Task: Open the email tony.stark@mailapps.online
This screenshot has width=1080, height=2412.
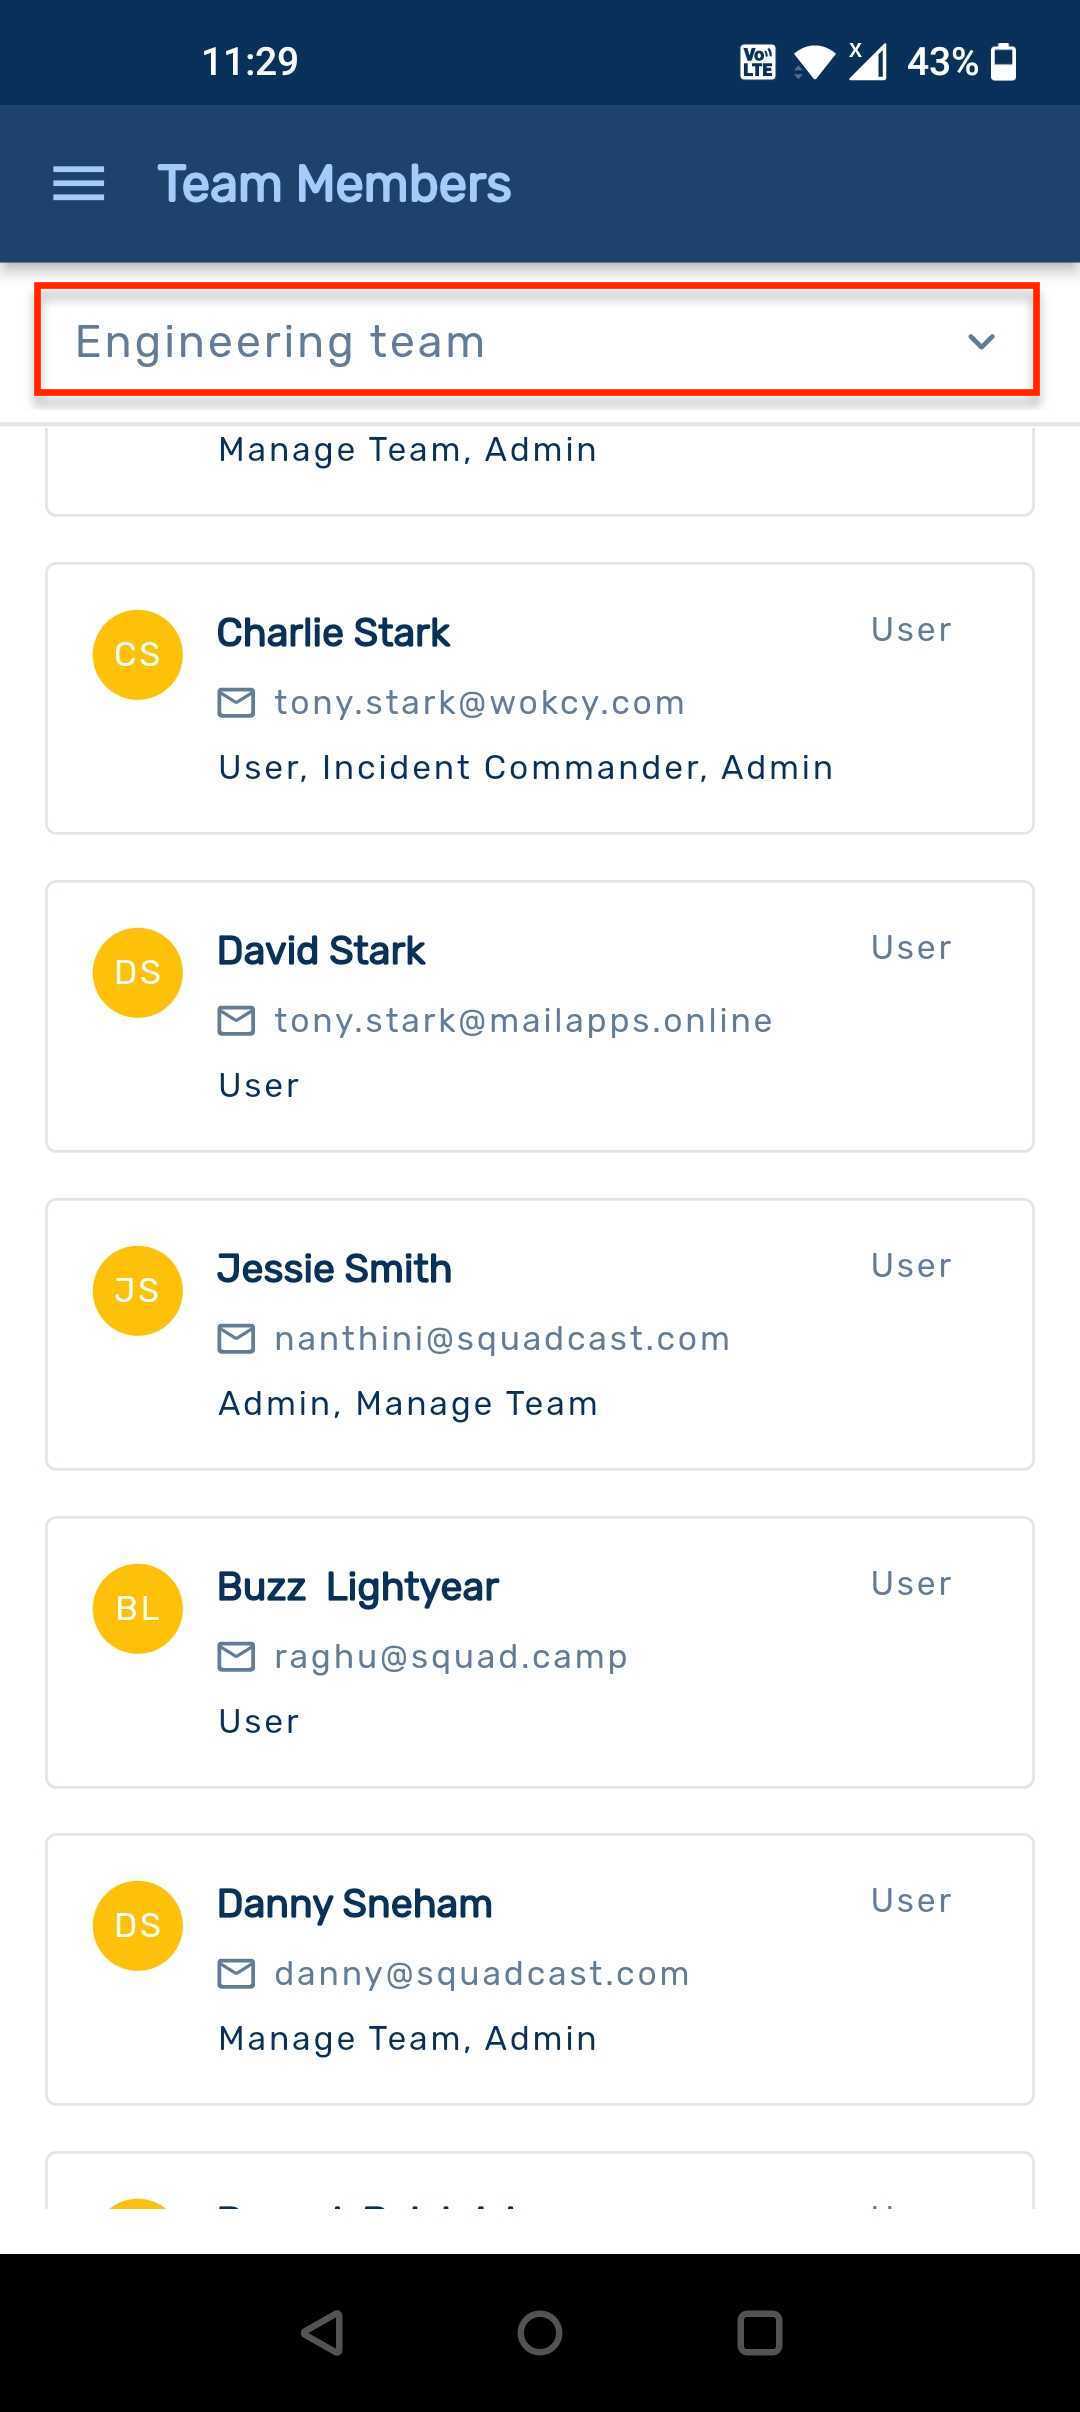Action: click(x=523, y=1021)
